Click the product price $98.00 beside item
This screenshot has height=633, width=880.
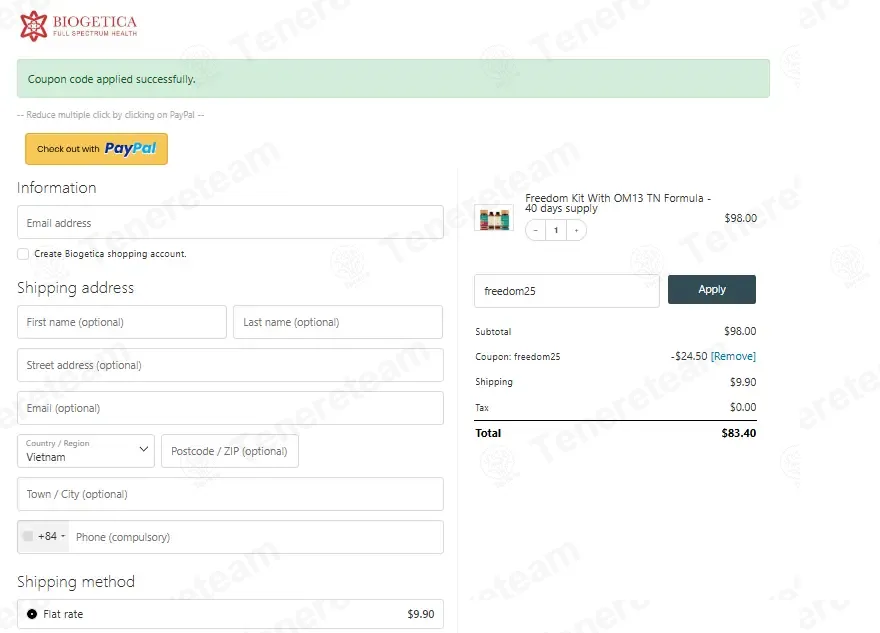click(x=740, y=218)
